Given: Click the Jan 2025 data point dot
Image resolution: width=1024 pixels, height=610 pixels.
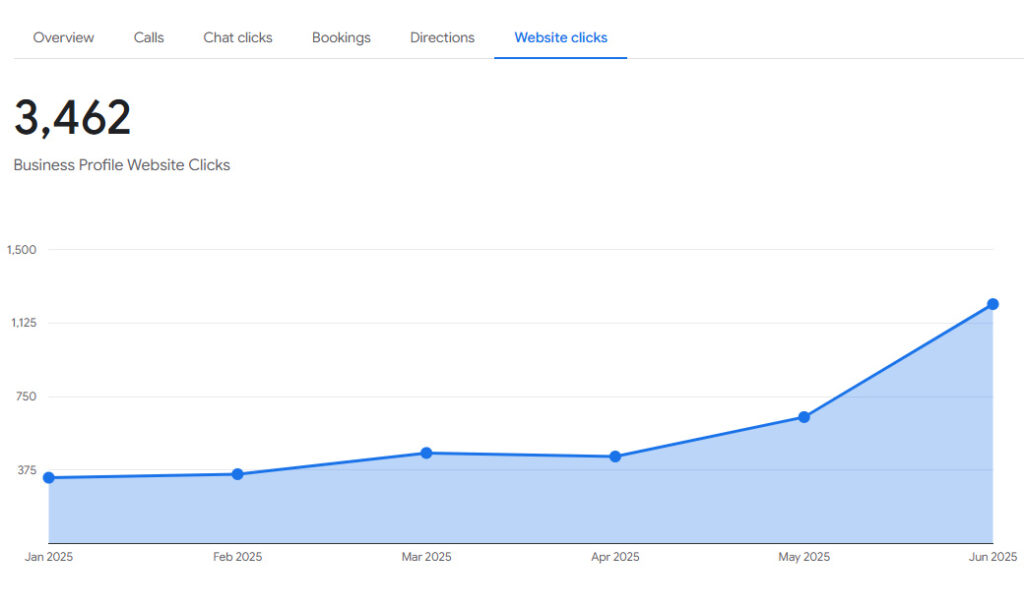Looking at the screenshot, I should coord(49,478).
